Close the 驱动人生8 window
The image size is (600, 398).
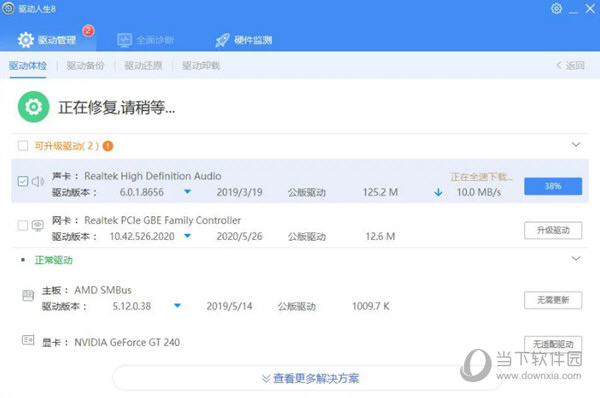(590, 8)
